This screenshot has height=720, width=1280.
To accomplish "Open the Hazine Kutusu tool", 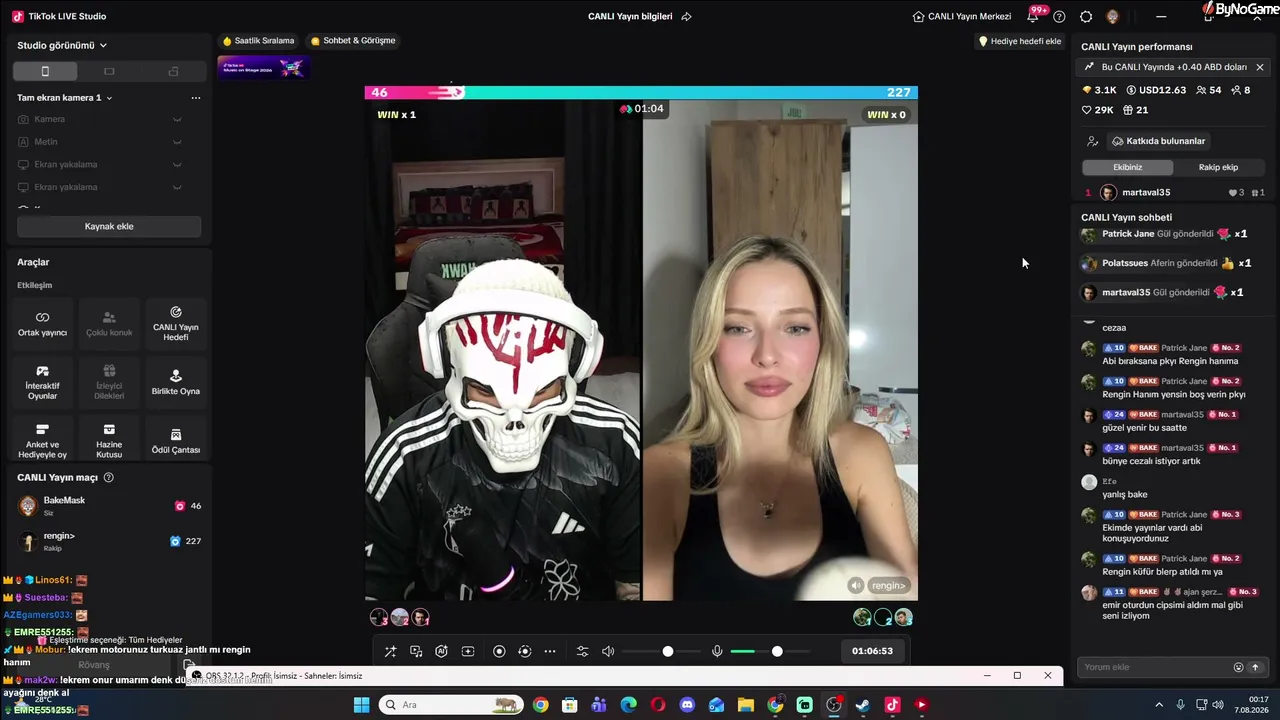I will coord(109,441).
